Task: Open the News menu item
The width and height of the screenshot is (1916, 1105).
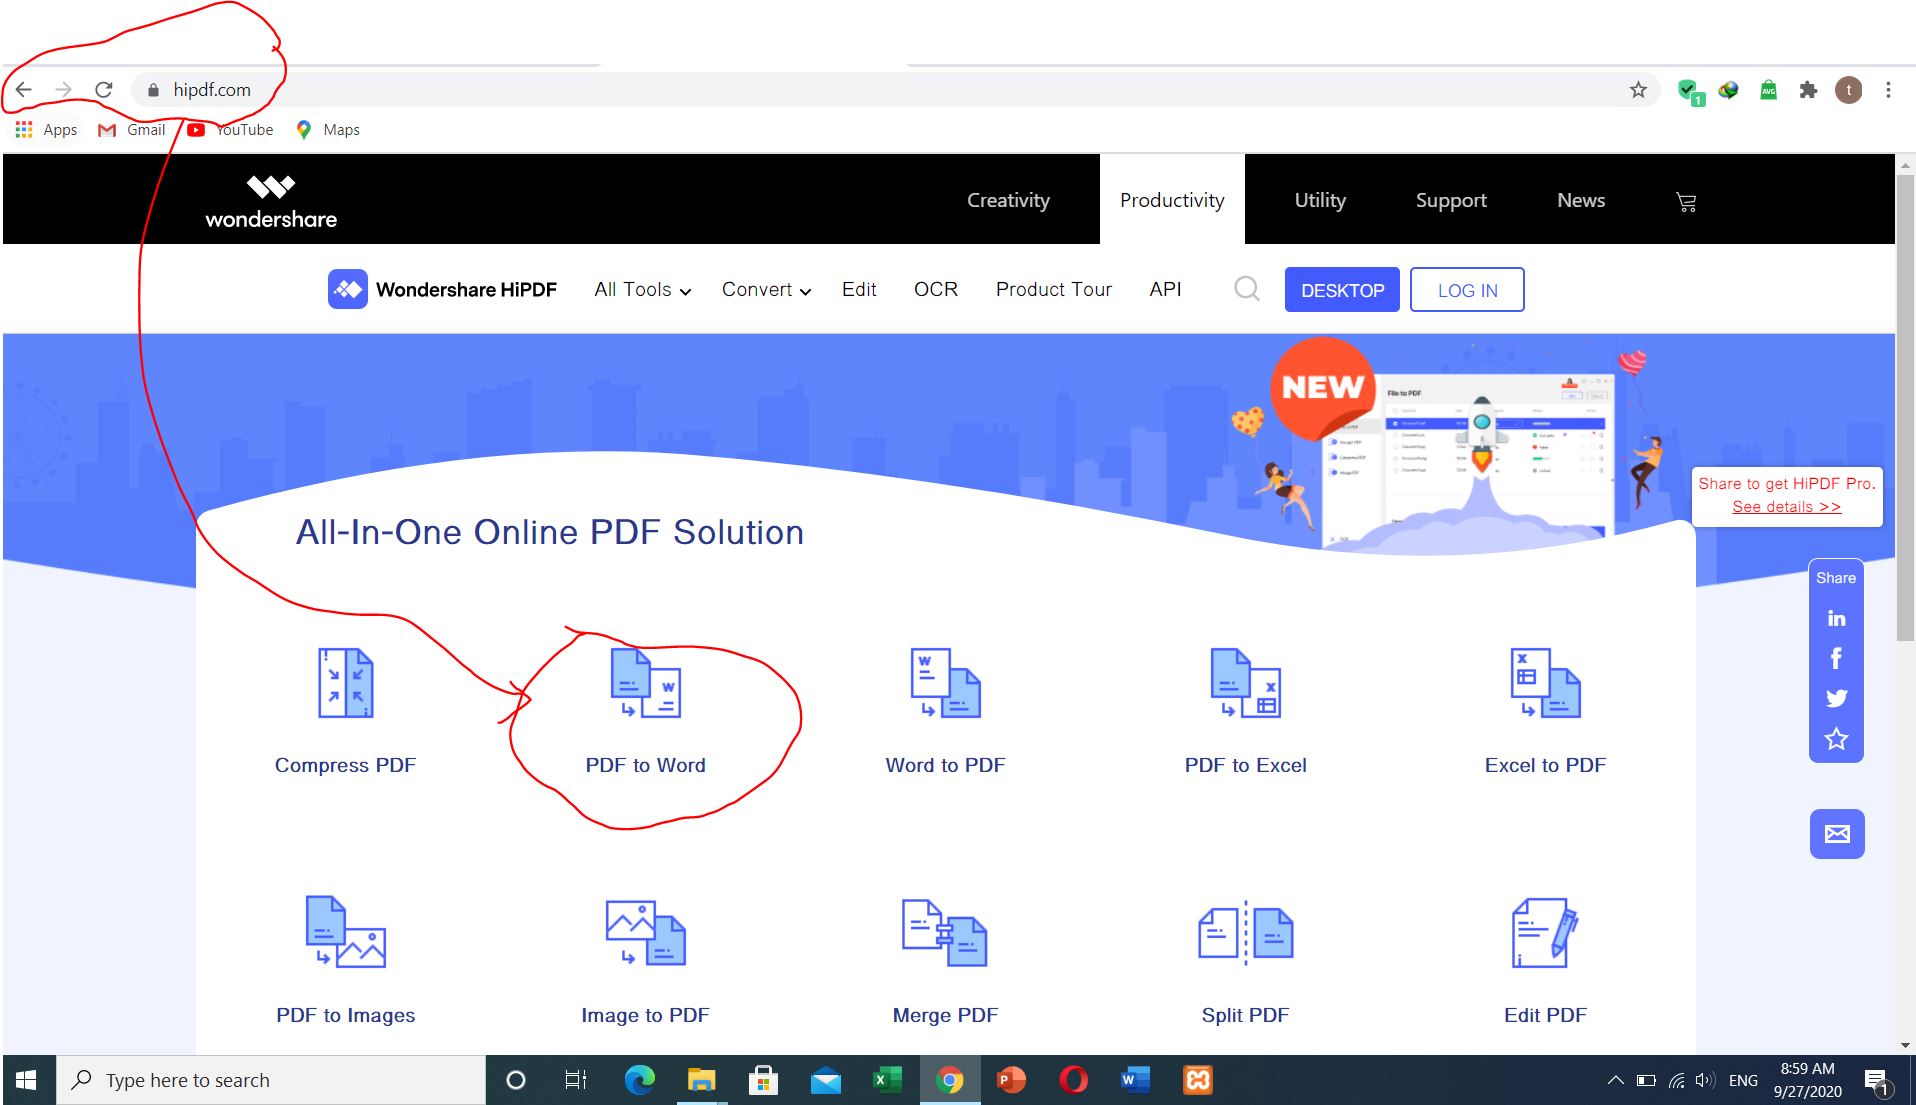Action: [x=1581, y=200]
